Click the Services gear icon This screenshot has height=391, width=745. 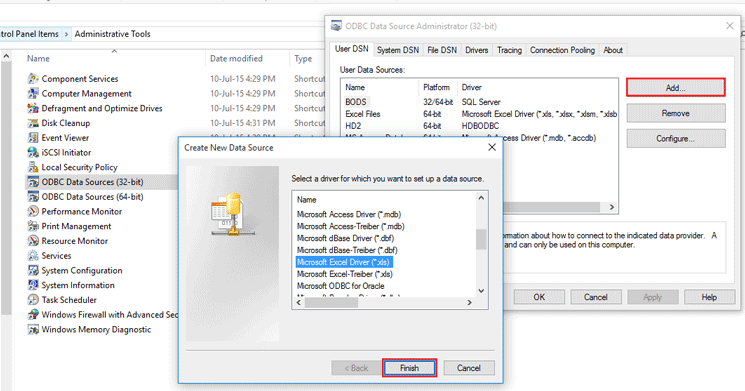coord(33,255)
